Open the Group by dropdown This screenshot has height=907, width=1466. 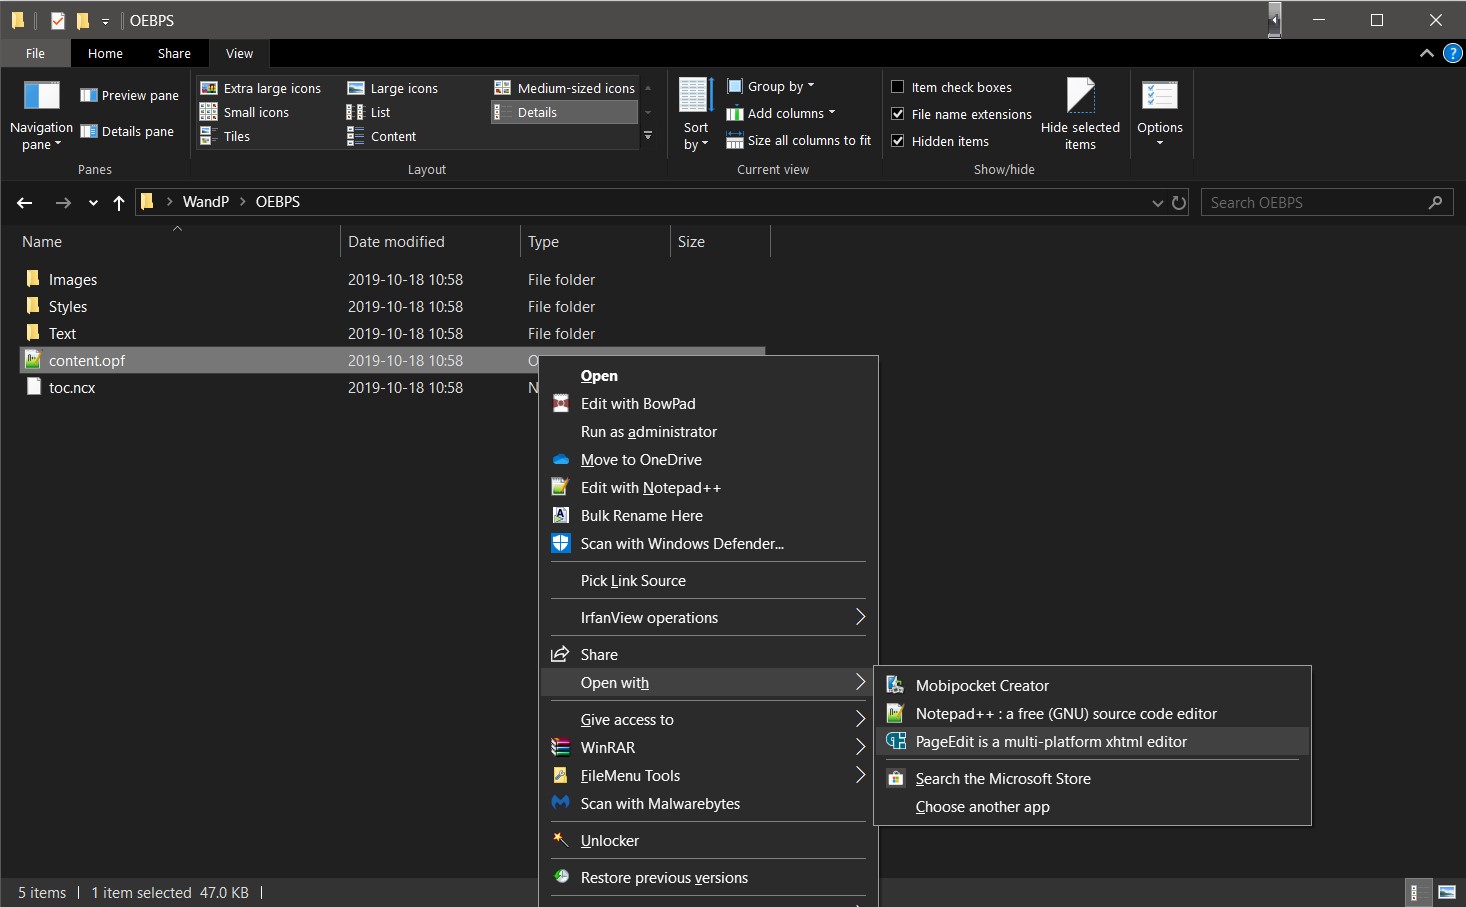tap(772, 87)
